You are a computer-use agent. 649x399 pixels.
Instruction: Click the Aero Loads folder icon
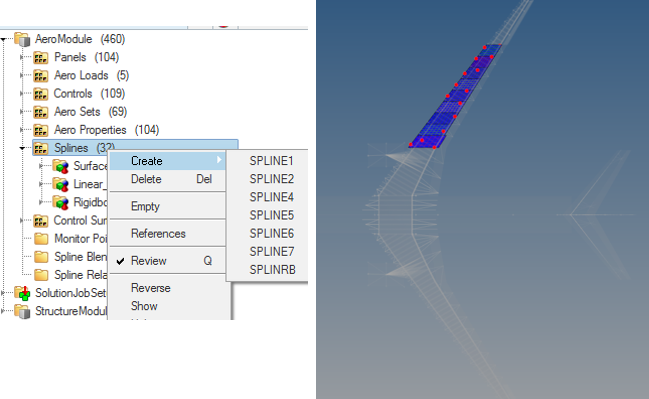(x=41, y=75)
